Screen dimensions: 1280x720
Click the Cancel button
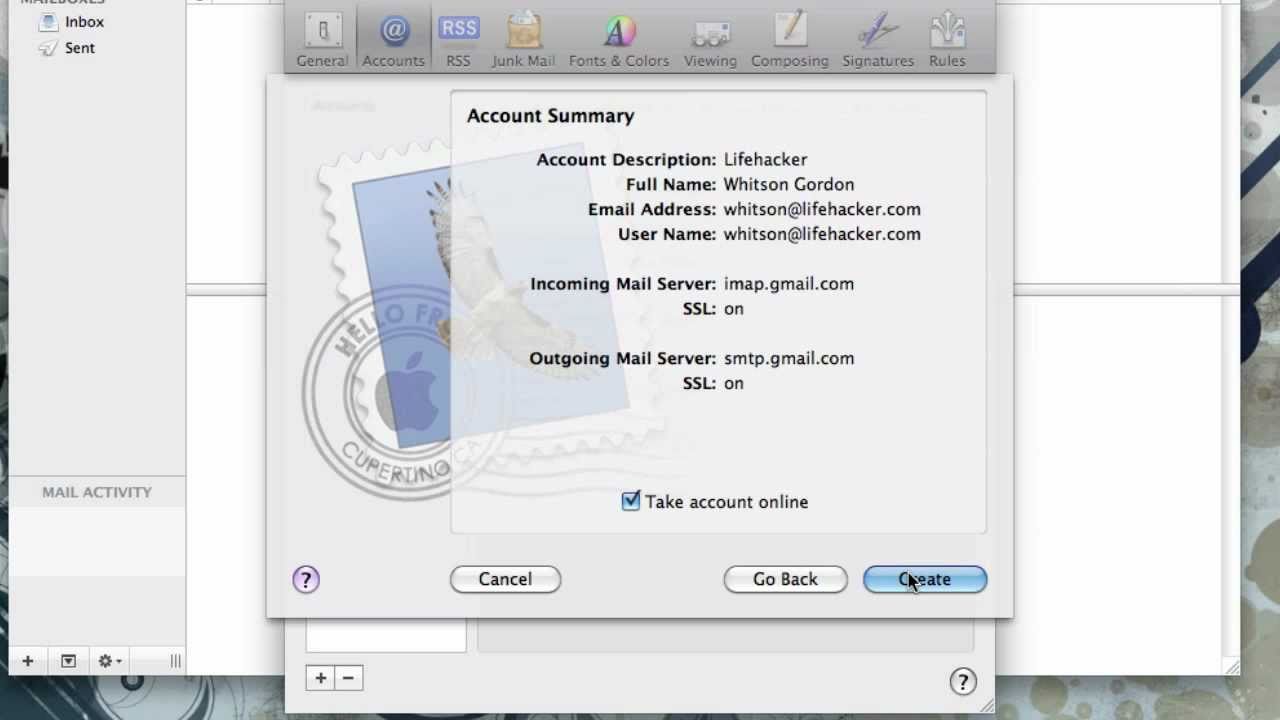505,579
